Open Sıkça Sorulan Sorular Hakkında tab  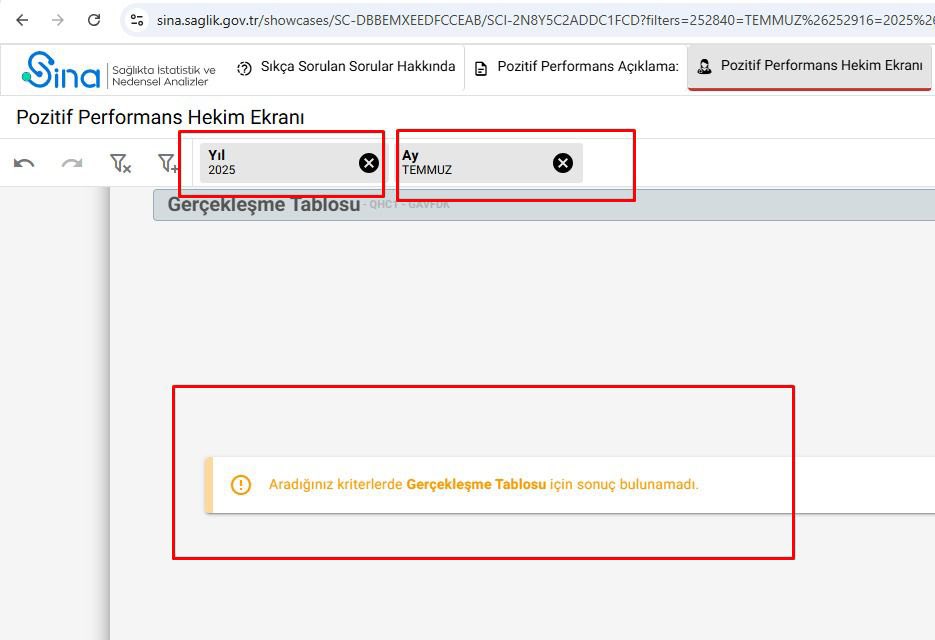[x=346, y=67]
